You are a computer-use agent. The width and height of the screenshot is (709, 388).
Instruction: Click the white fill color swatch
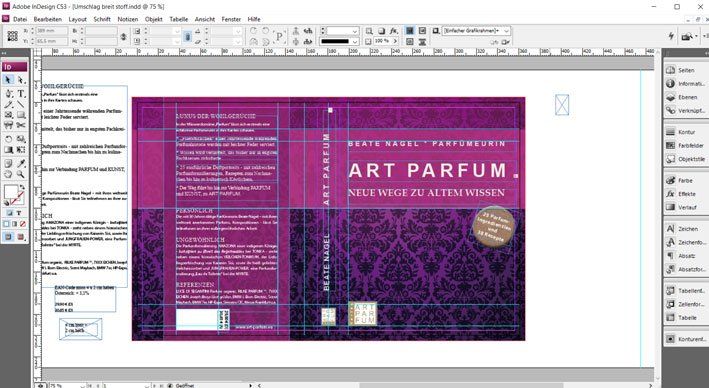click(10, 192)
